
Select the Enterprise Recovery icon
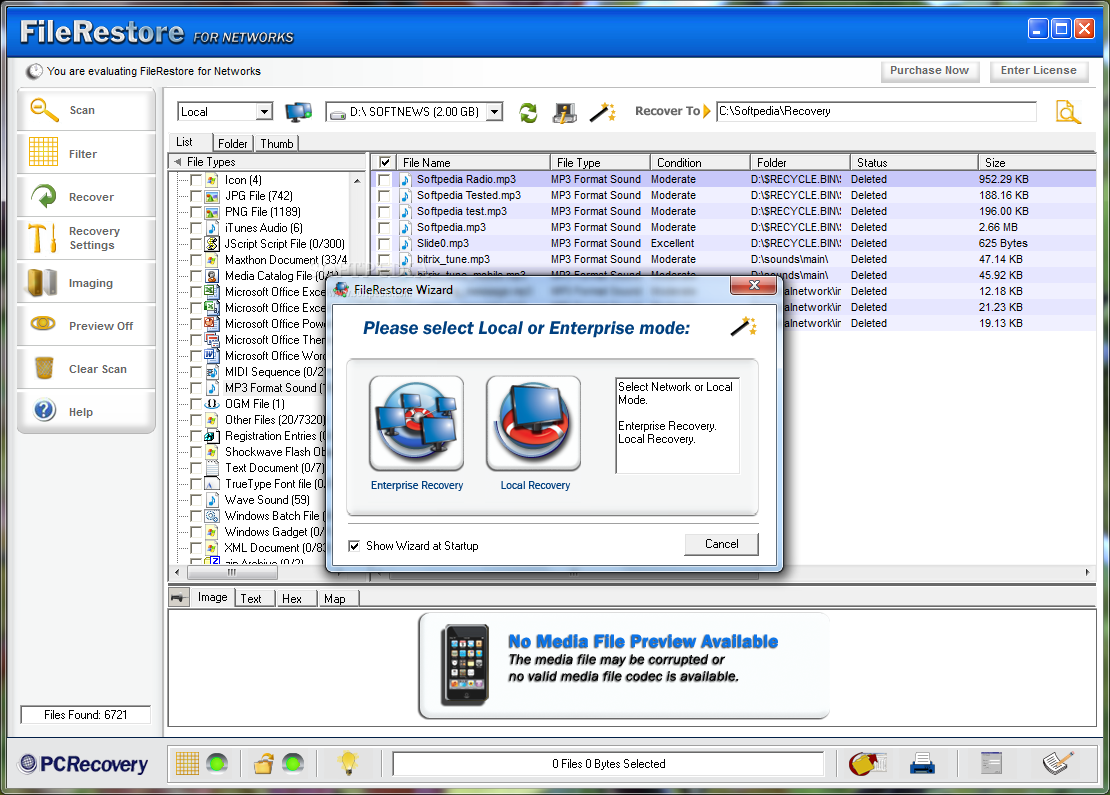point(416,423)
